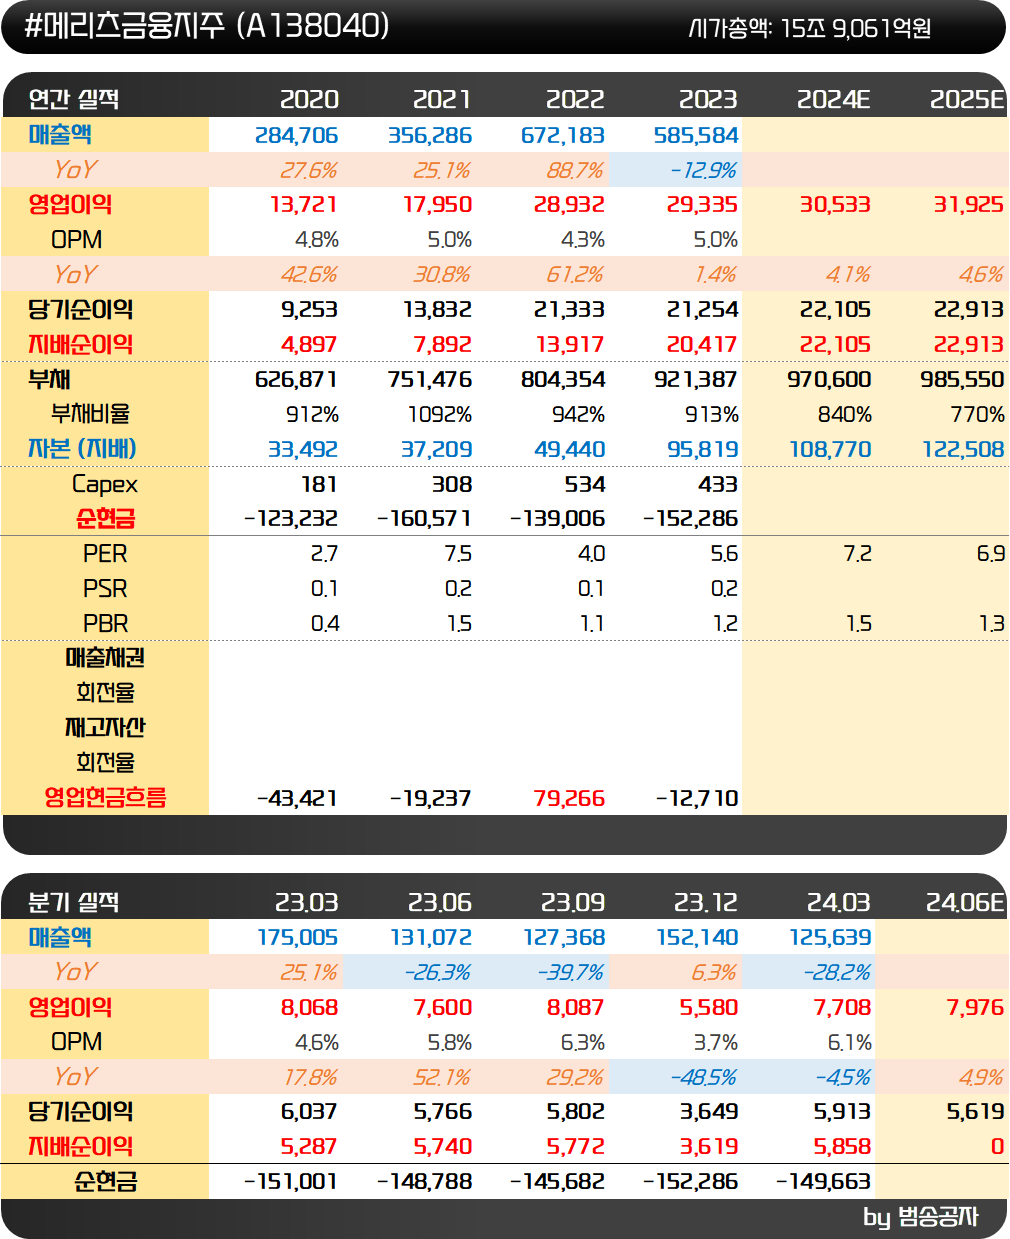1010x1239 pixels.
Task: Click the Capex value 534
Action: pos(585,484)
